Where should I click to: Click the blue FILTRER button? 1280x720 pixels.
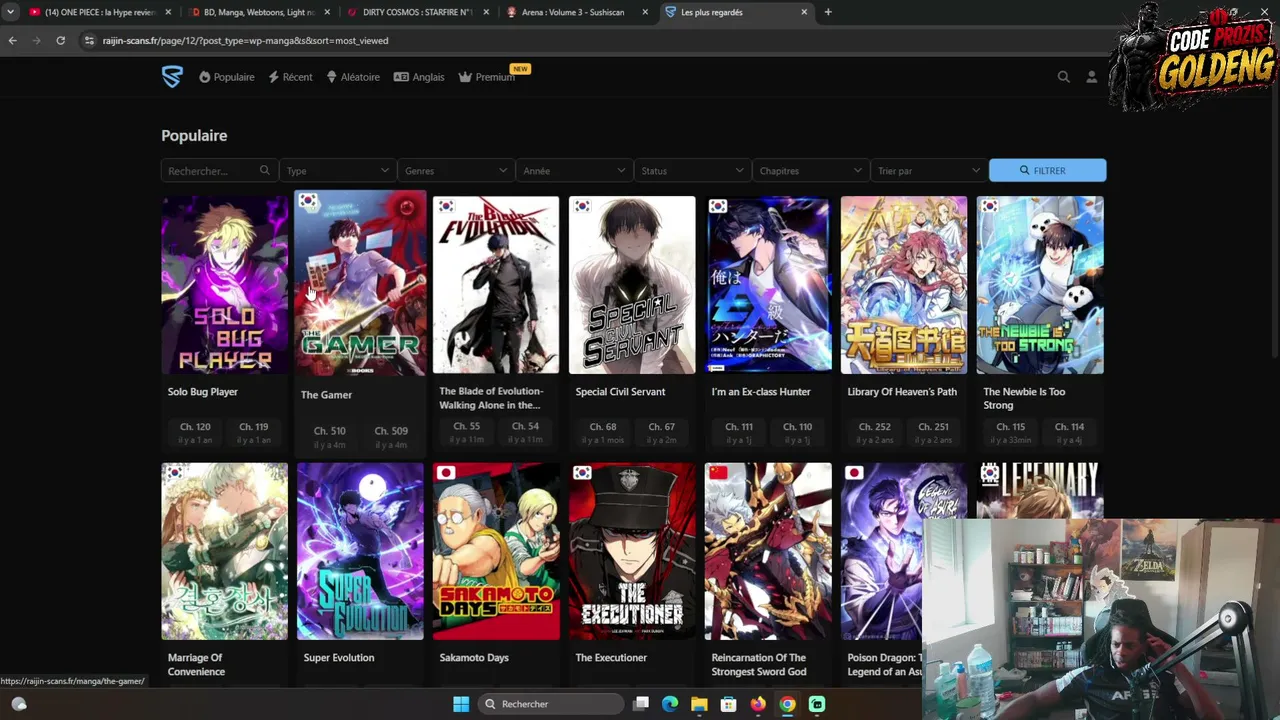[1048, 171]
